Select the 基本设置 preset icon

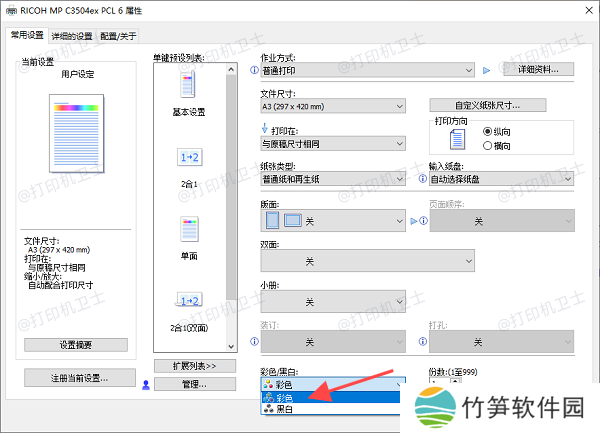pos(189,86)
